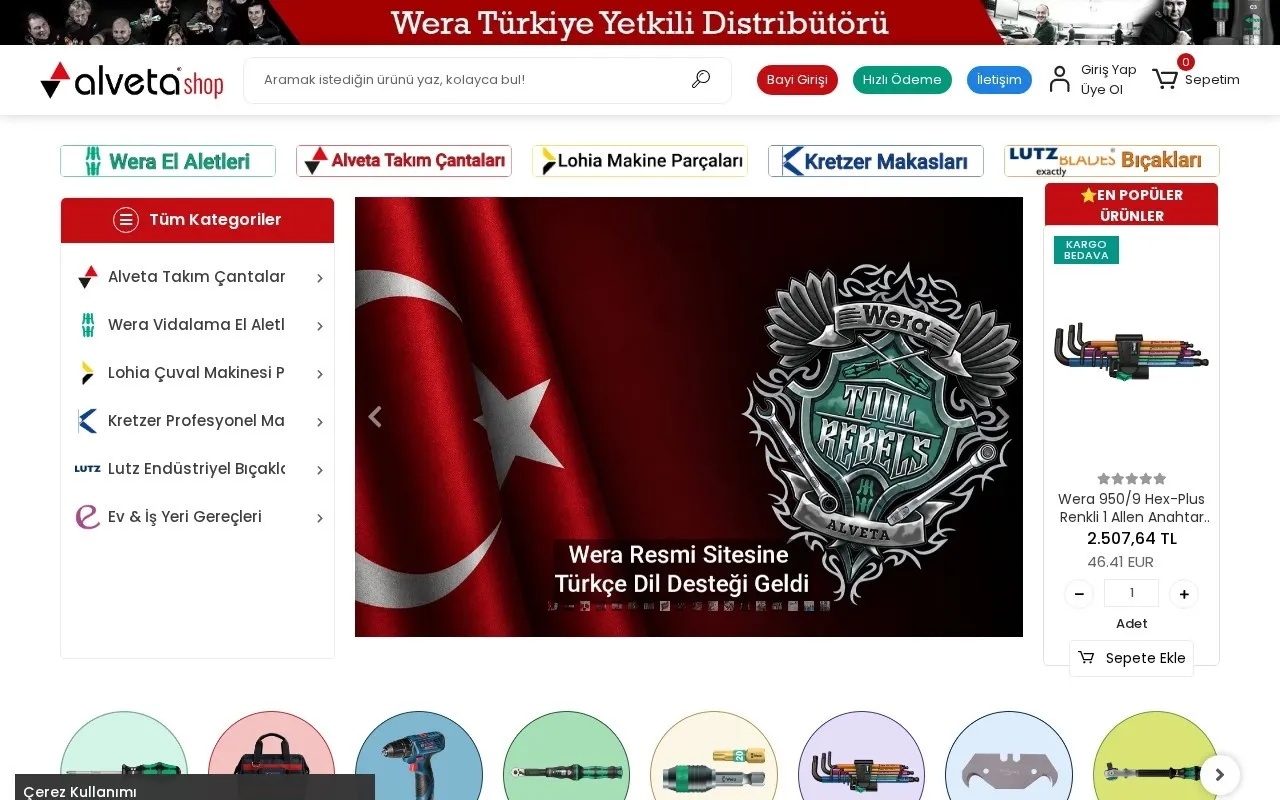1280x800 pixels.
Task: Open the Wera El Aletleri brand banner
Action: coord(168,161)
